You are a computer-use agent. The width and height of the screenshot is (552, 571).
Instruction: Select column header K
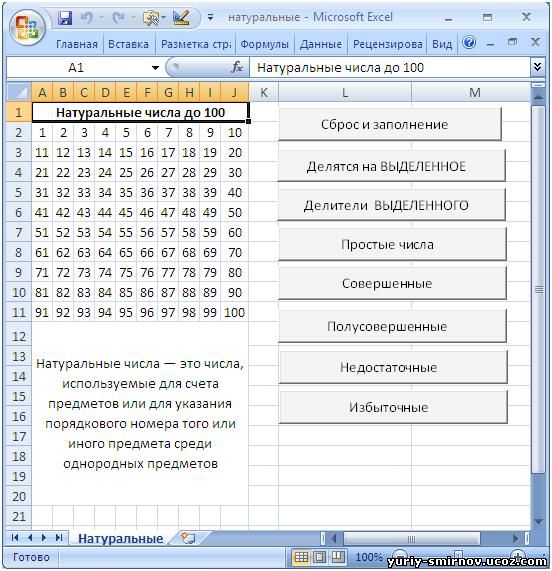click(x=264, y=92)
